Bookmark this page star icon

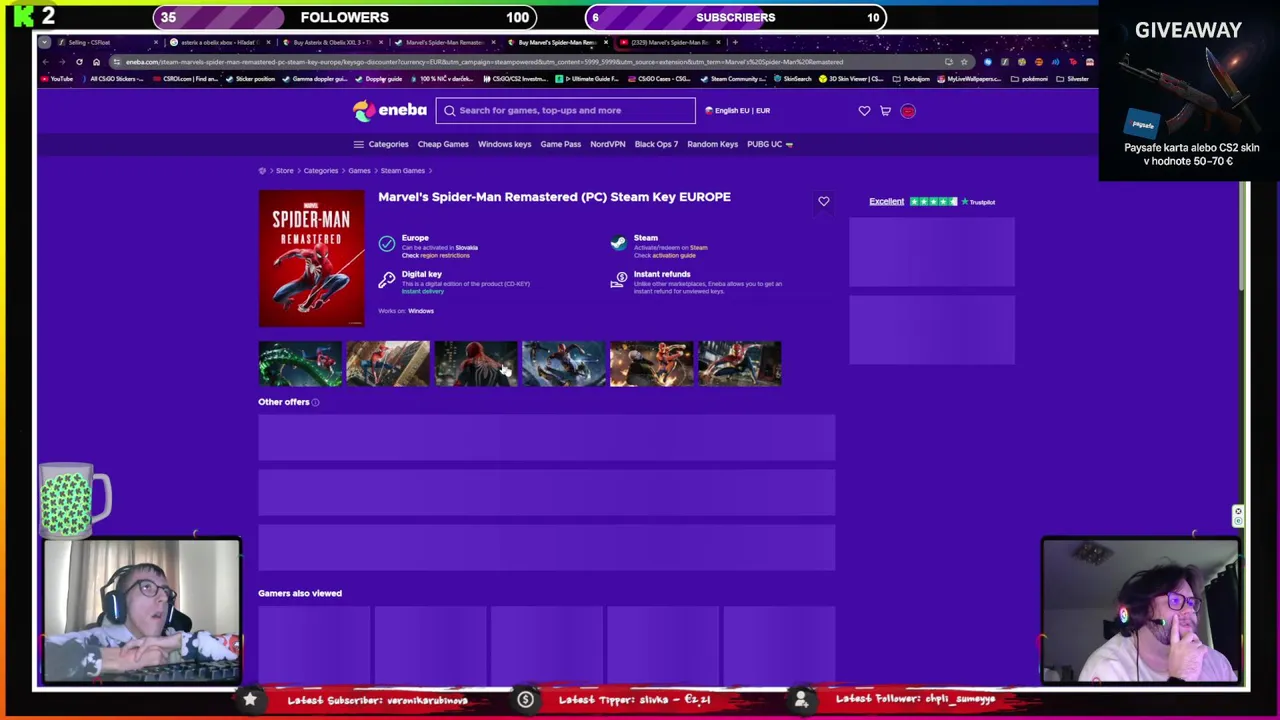[964, 62]
